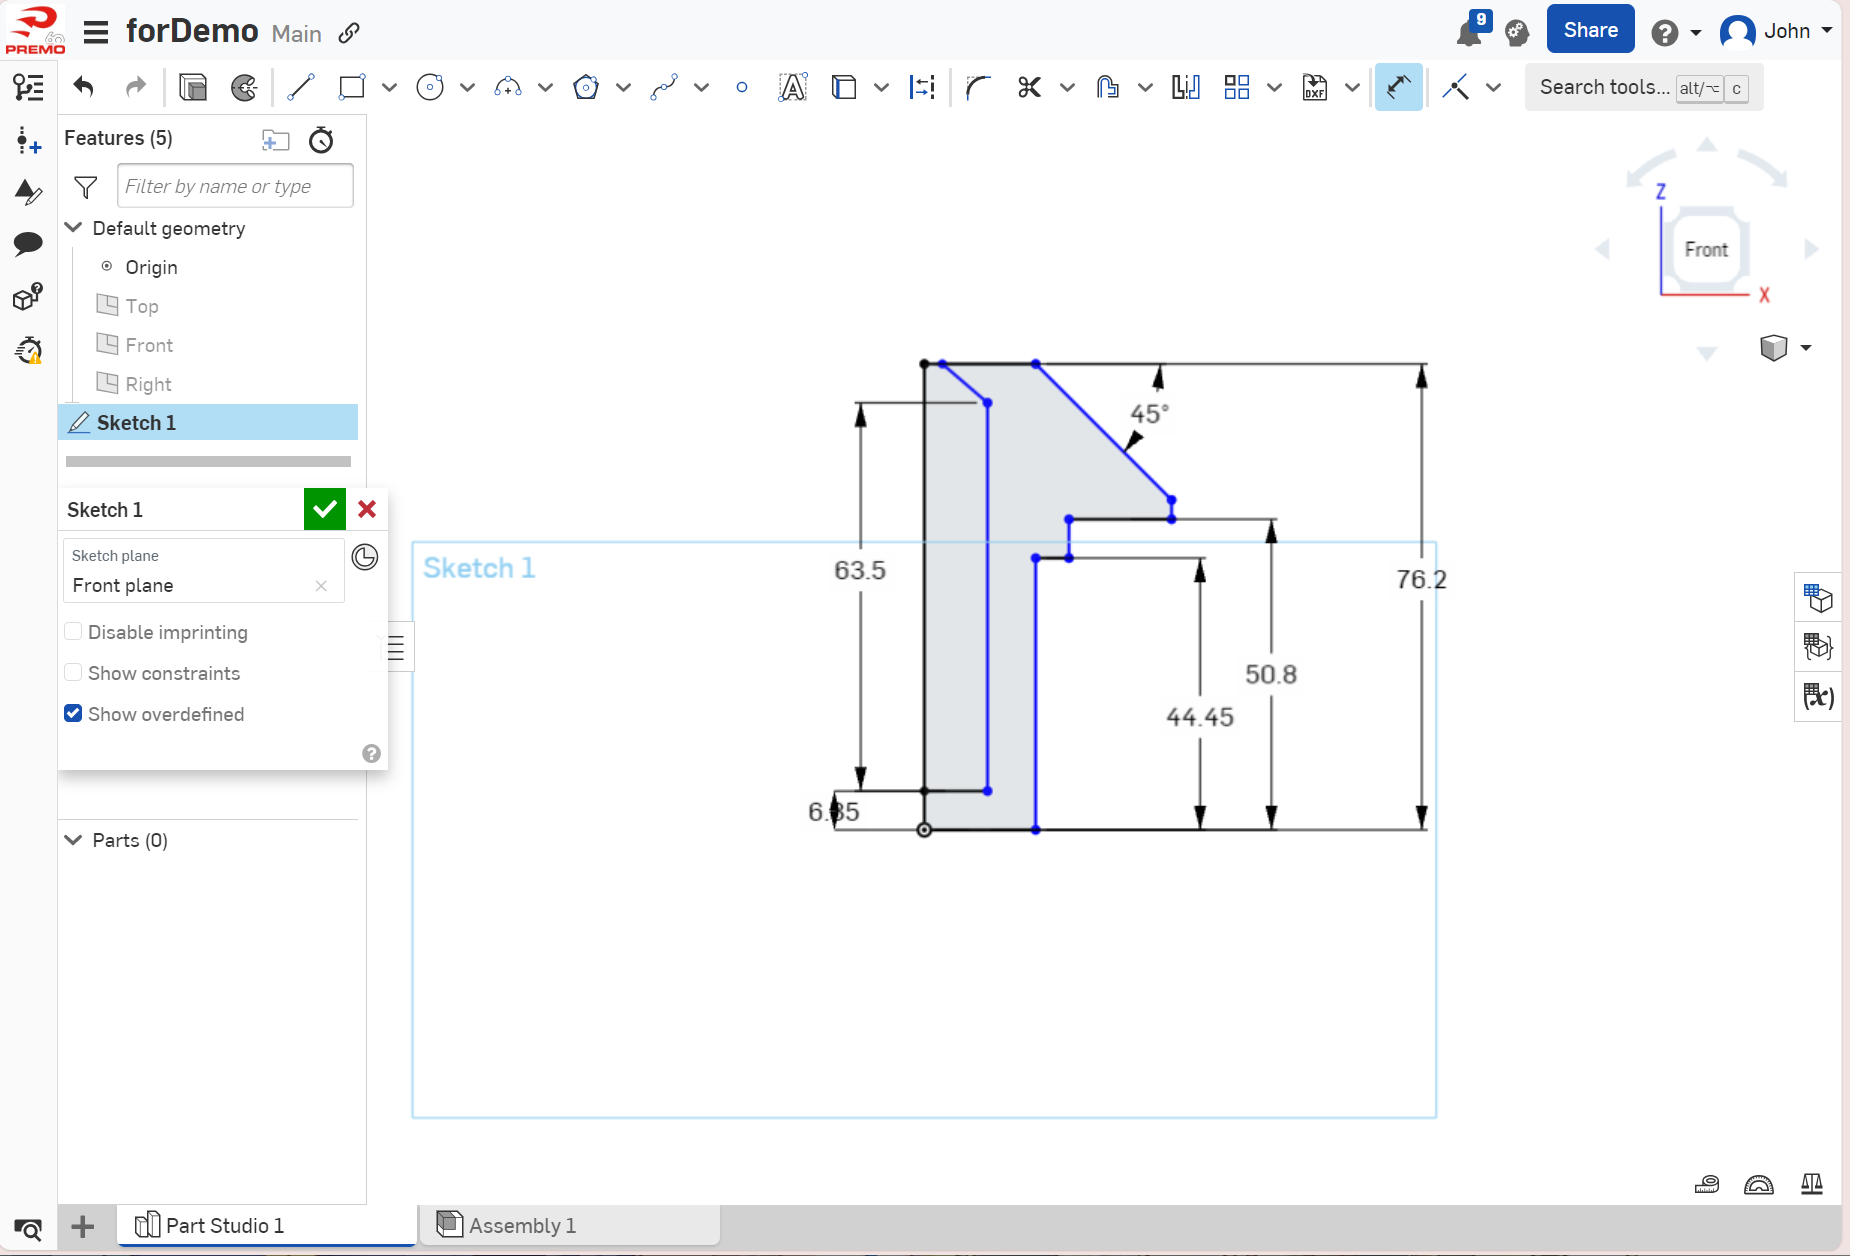Select the Line sketch tool
Screen dimensions: 1850x1256
[x=301, y=88]
